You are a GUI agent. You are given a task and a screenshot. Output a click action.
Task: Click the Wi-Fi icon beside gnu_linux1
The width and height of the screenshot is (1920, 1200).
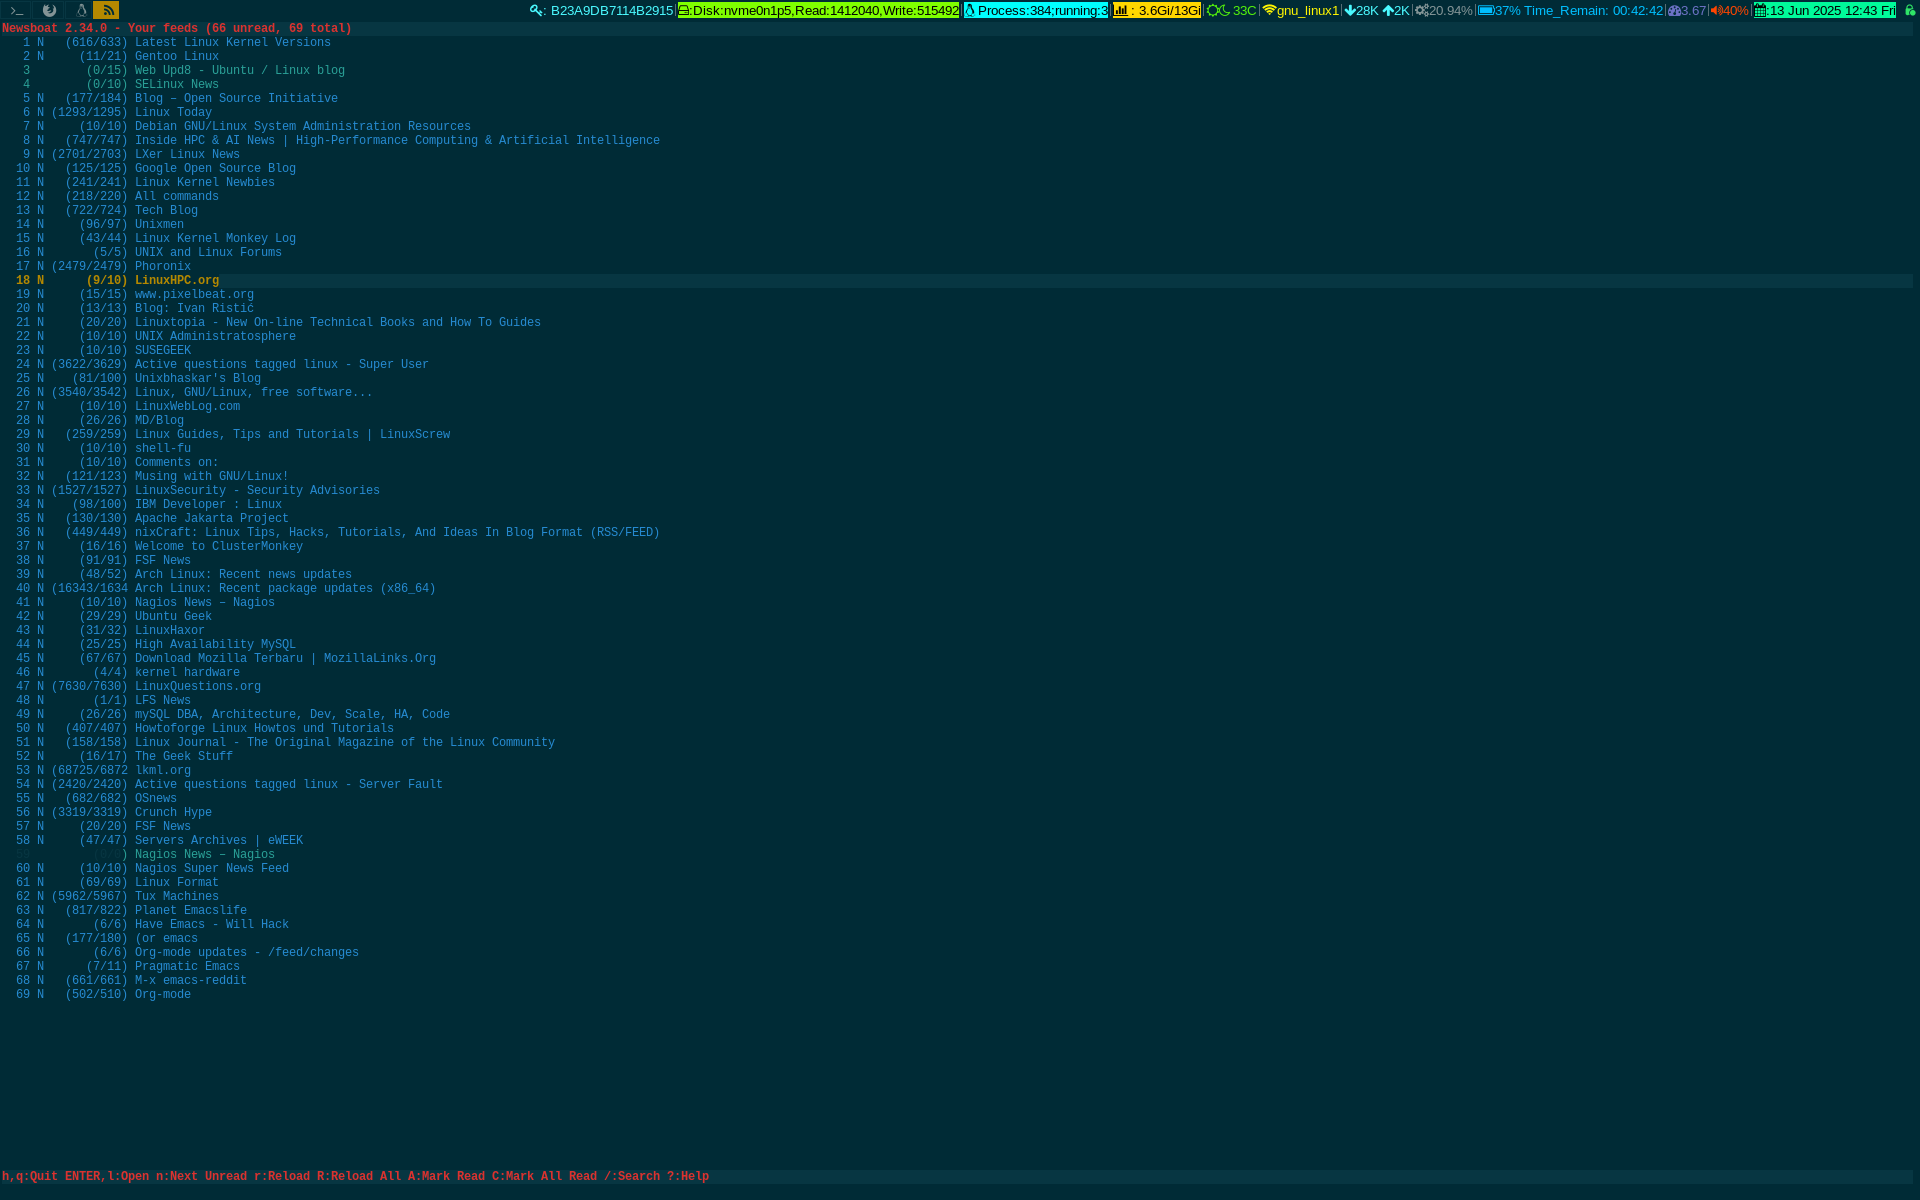1269,11
